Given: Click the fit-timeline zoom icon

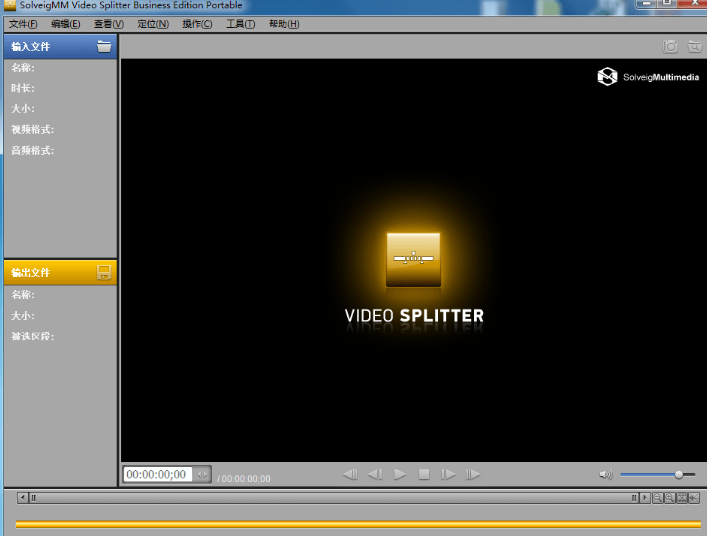Looking at the screenshot, I should [x=682, y=498].
